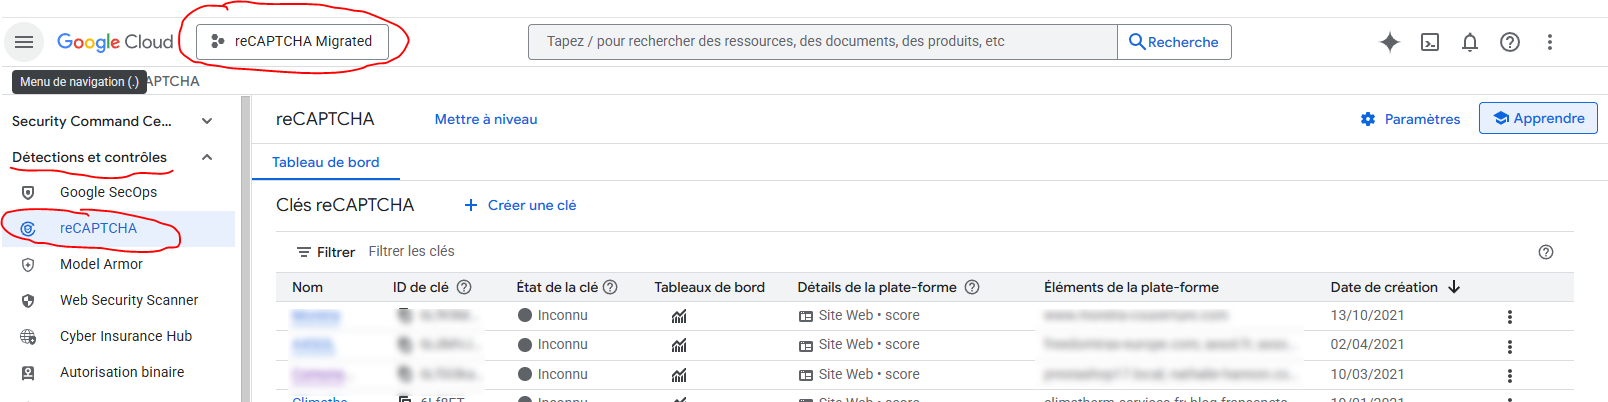
Task: Click the Filtrer filter icon
Action: 303,252
